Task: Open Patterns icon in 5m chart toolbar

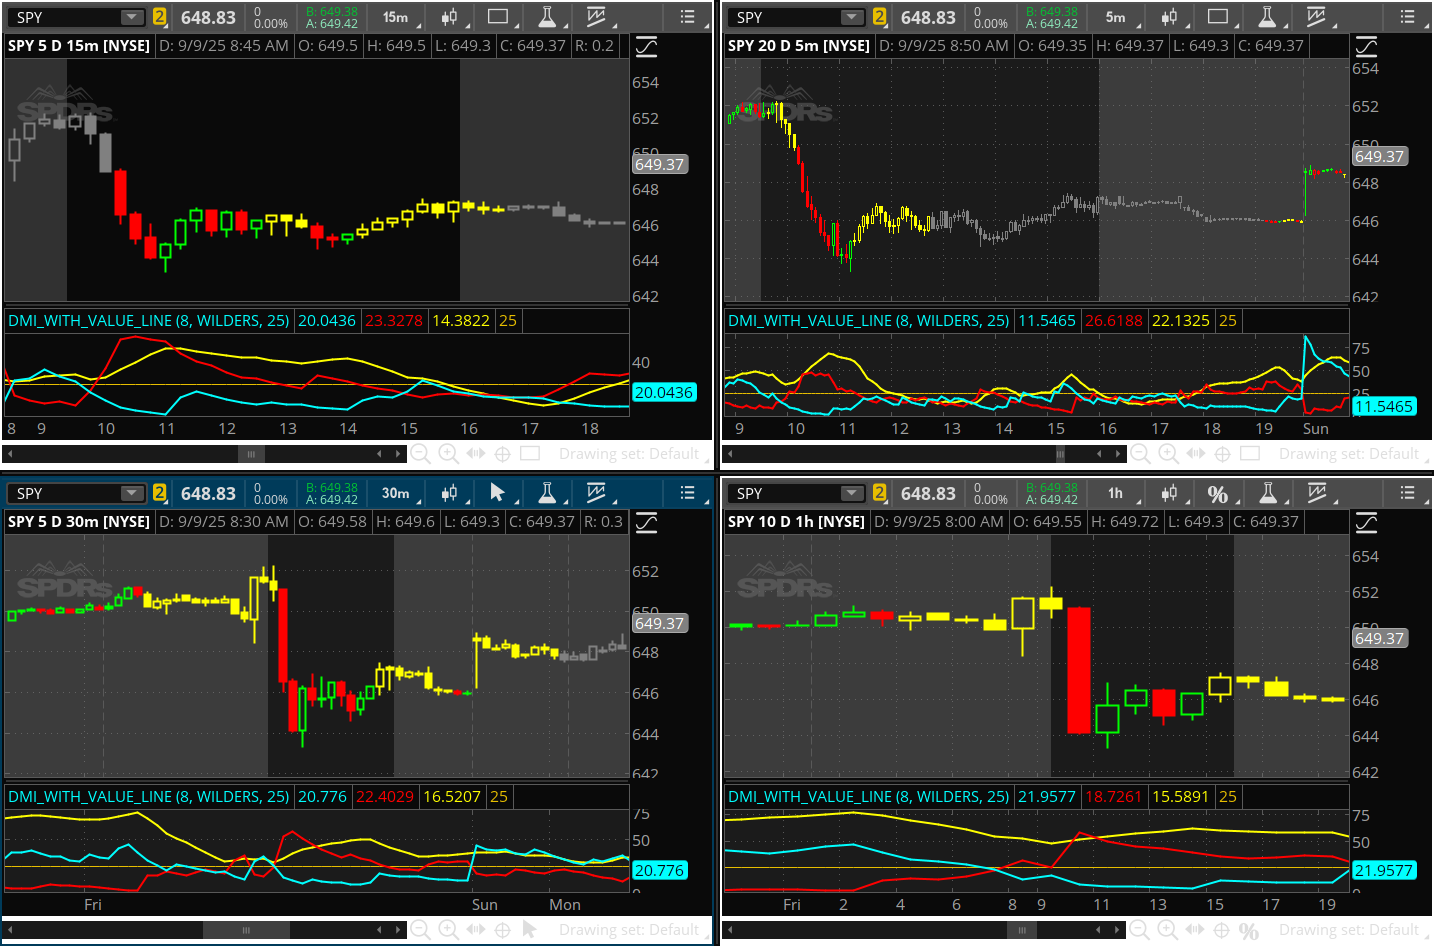Action: pos(1316,17)
